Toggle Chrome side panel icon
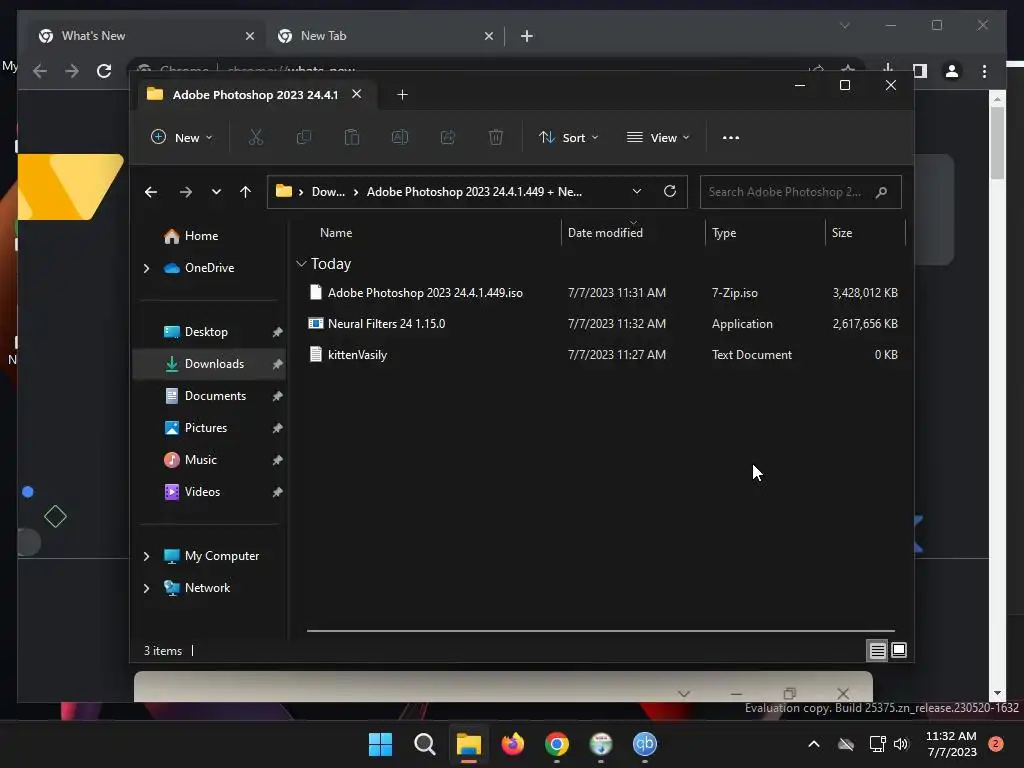 click(x=920, y=71)
